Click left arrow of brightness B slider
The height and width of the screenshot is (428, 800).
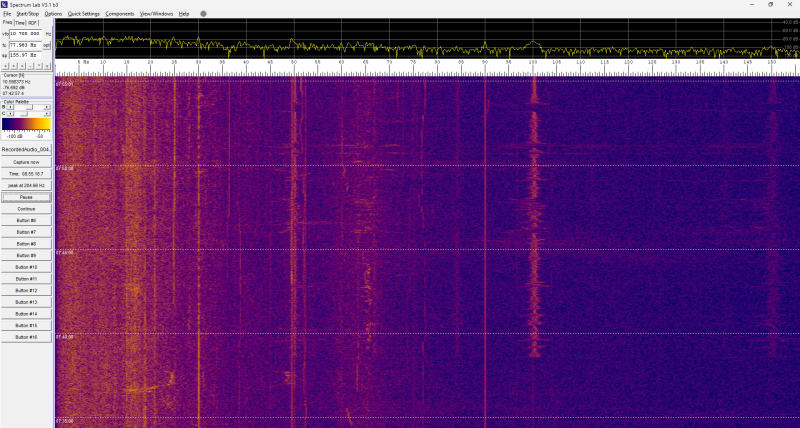pos(10,107)
